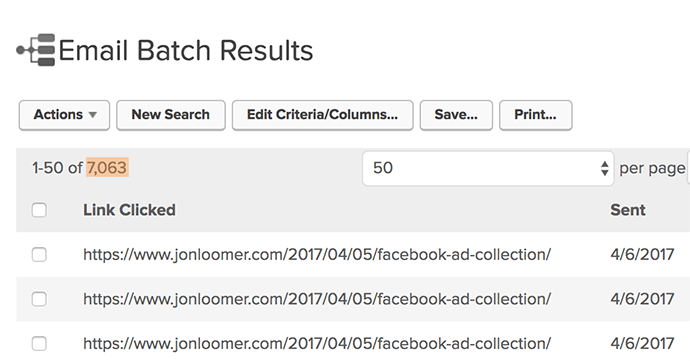This screenshot has width=690, height=361.
Task: Start a New Search
Action: point(171,115)
